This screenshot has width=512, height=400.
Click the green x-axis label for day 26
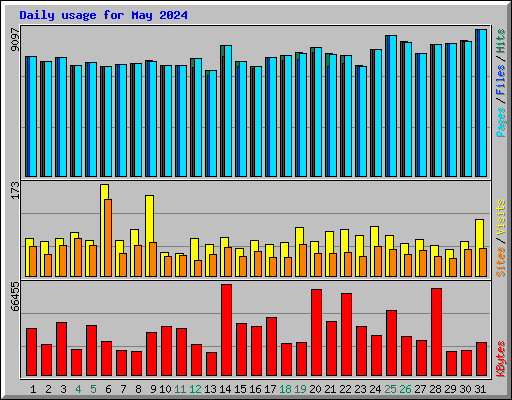pos(405,389)
